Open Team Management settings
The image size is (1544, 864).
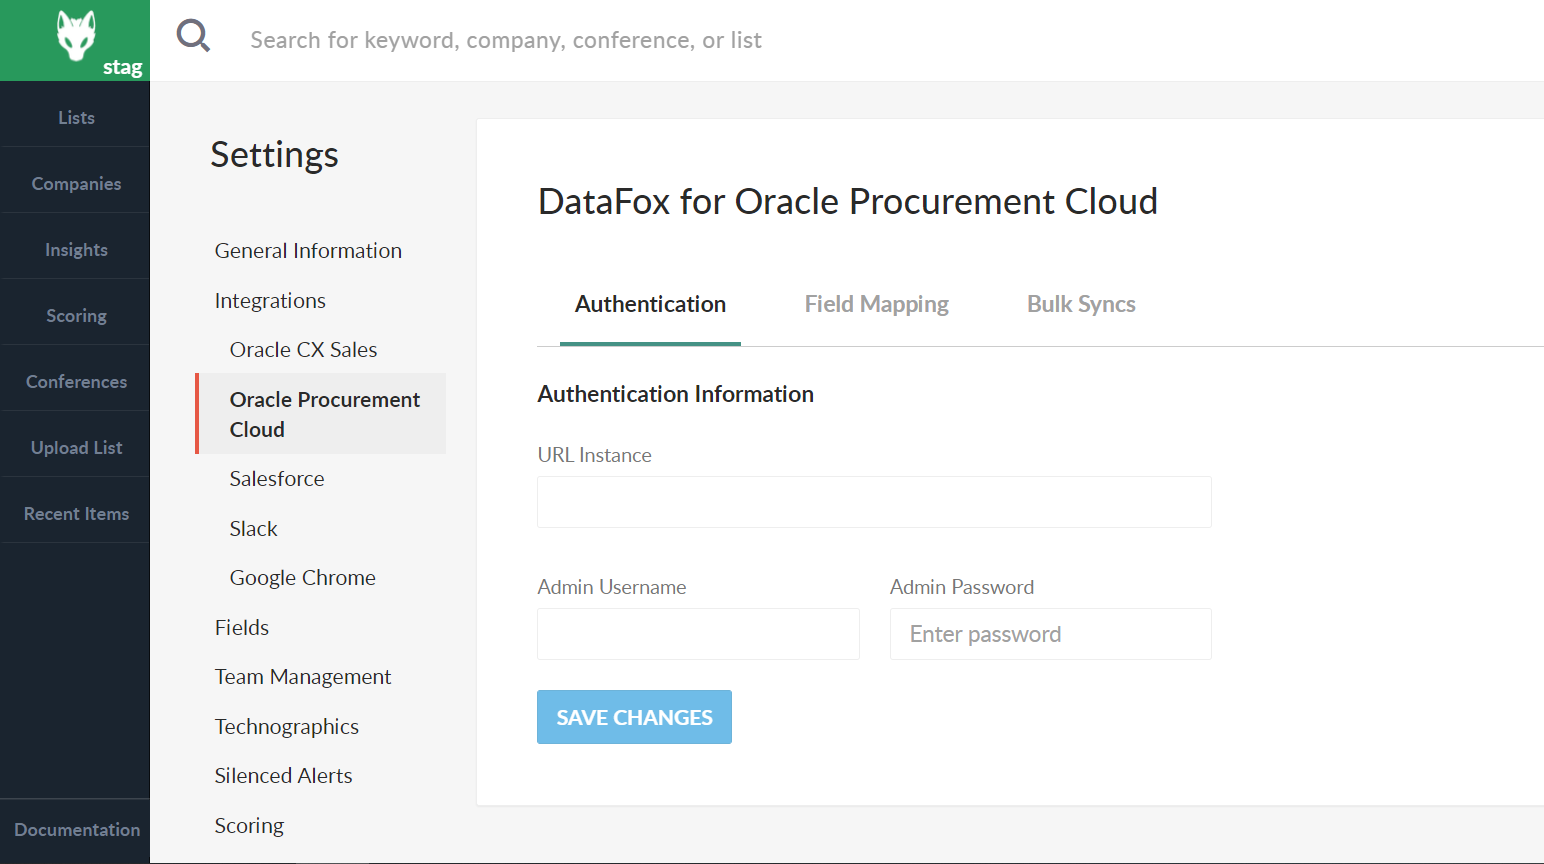(x=303, y=677)
